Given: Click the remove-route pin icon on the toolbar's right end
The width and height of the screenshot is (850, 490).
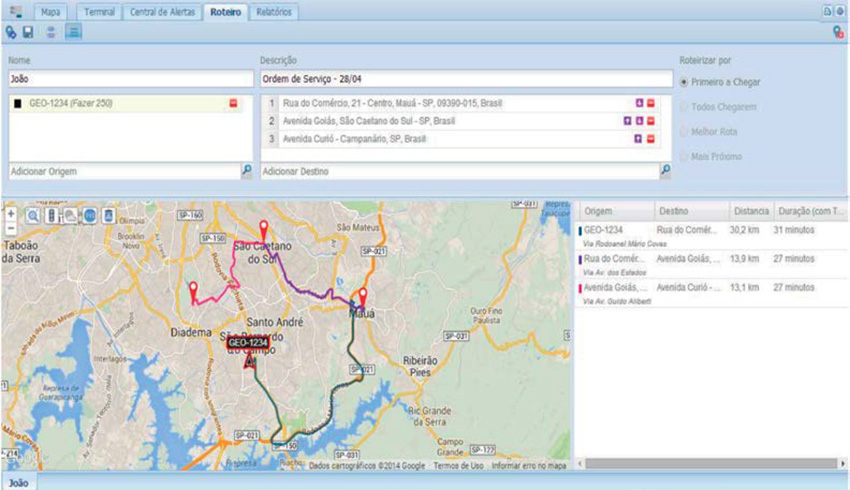Looking at the screenshot, I should click(x=838, y=33).
